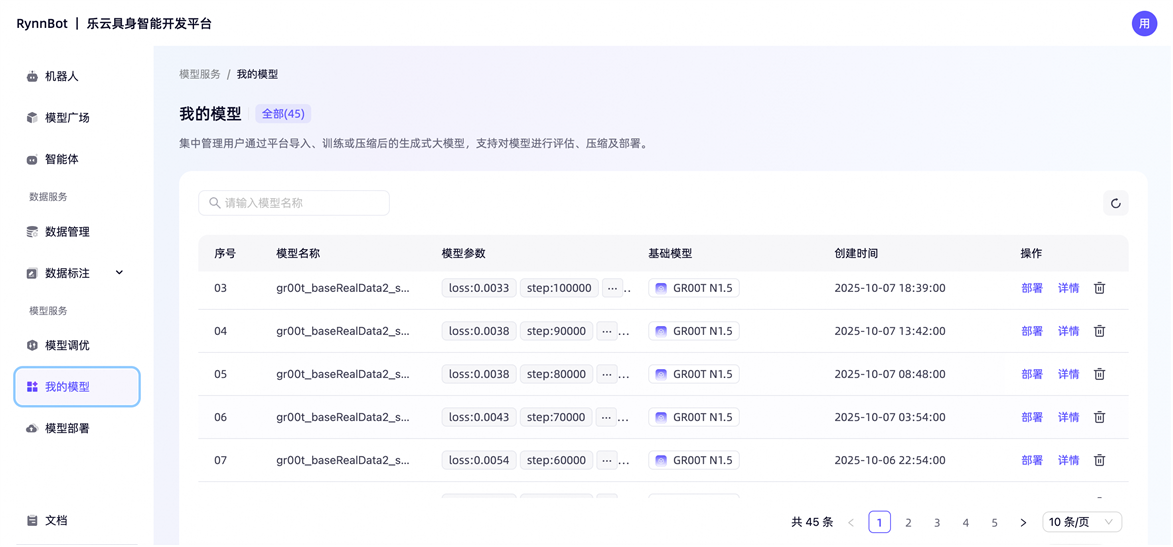
Task: Refresh the model list
Action: tap(1115, 203)
